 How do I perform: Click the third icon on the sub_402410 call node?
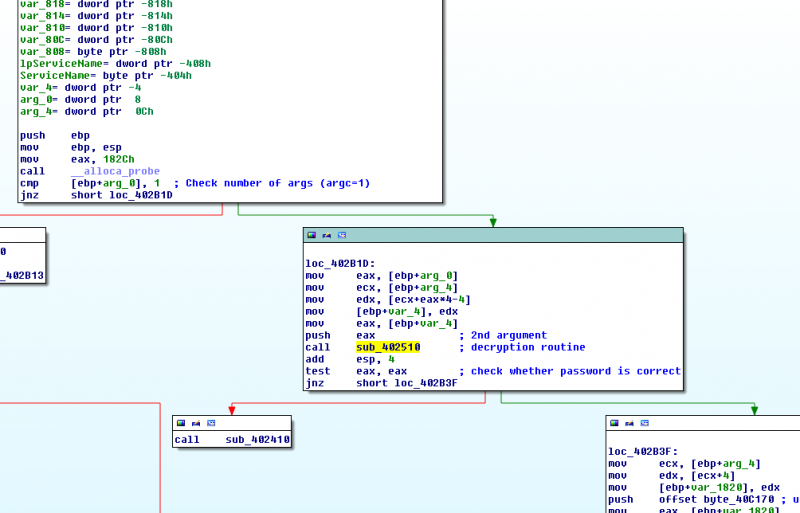211,424
